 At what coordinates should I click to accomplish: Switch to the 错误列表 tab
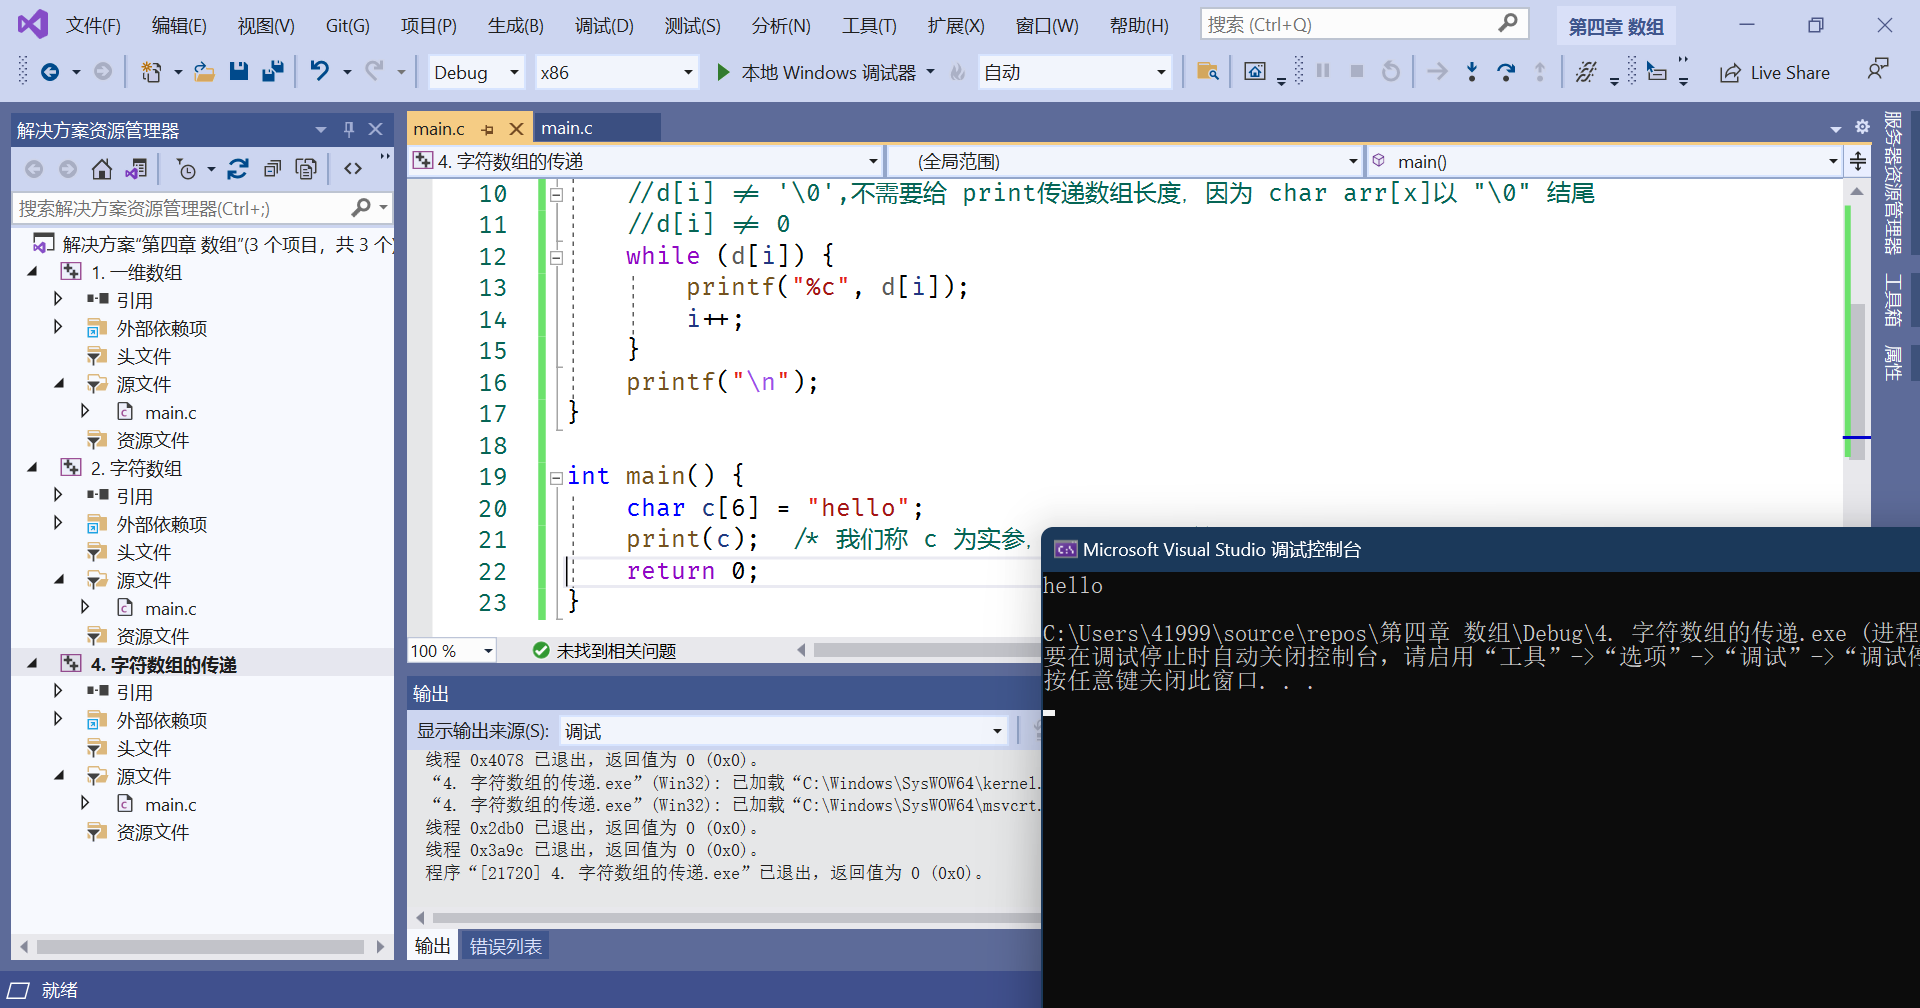[506, 946]
